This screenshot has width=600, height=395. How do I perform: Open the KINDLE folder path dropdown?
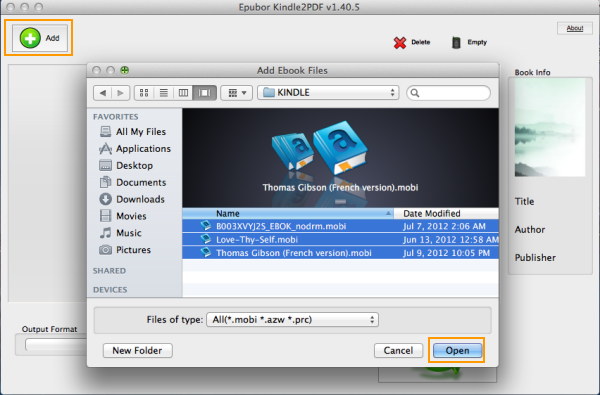[328, 93]
